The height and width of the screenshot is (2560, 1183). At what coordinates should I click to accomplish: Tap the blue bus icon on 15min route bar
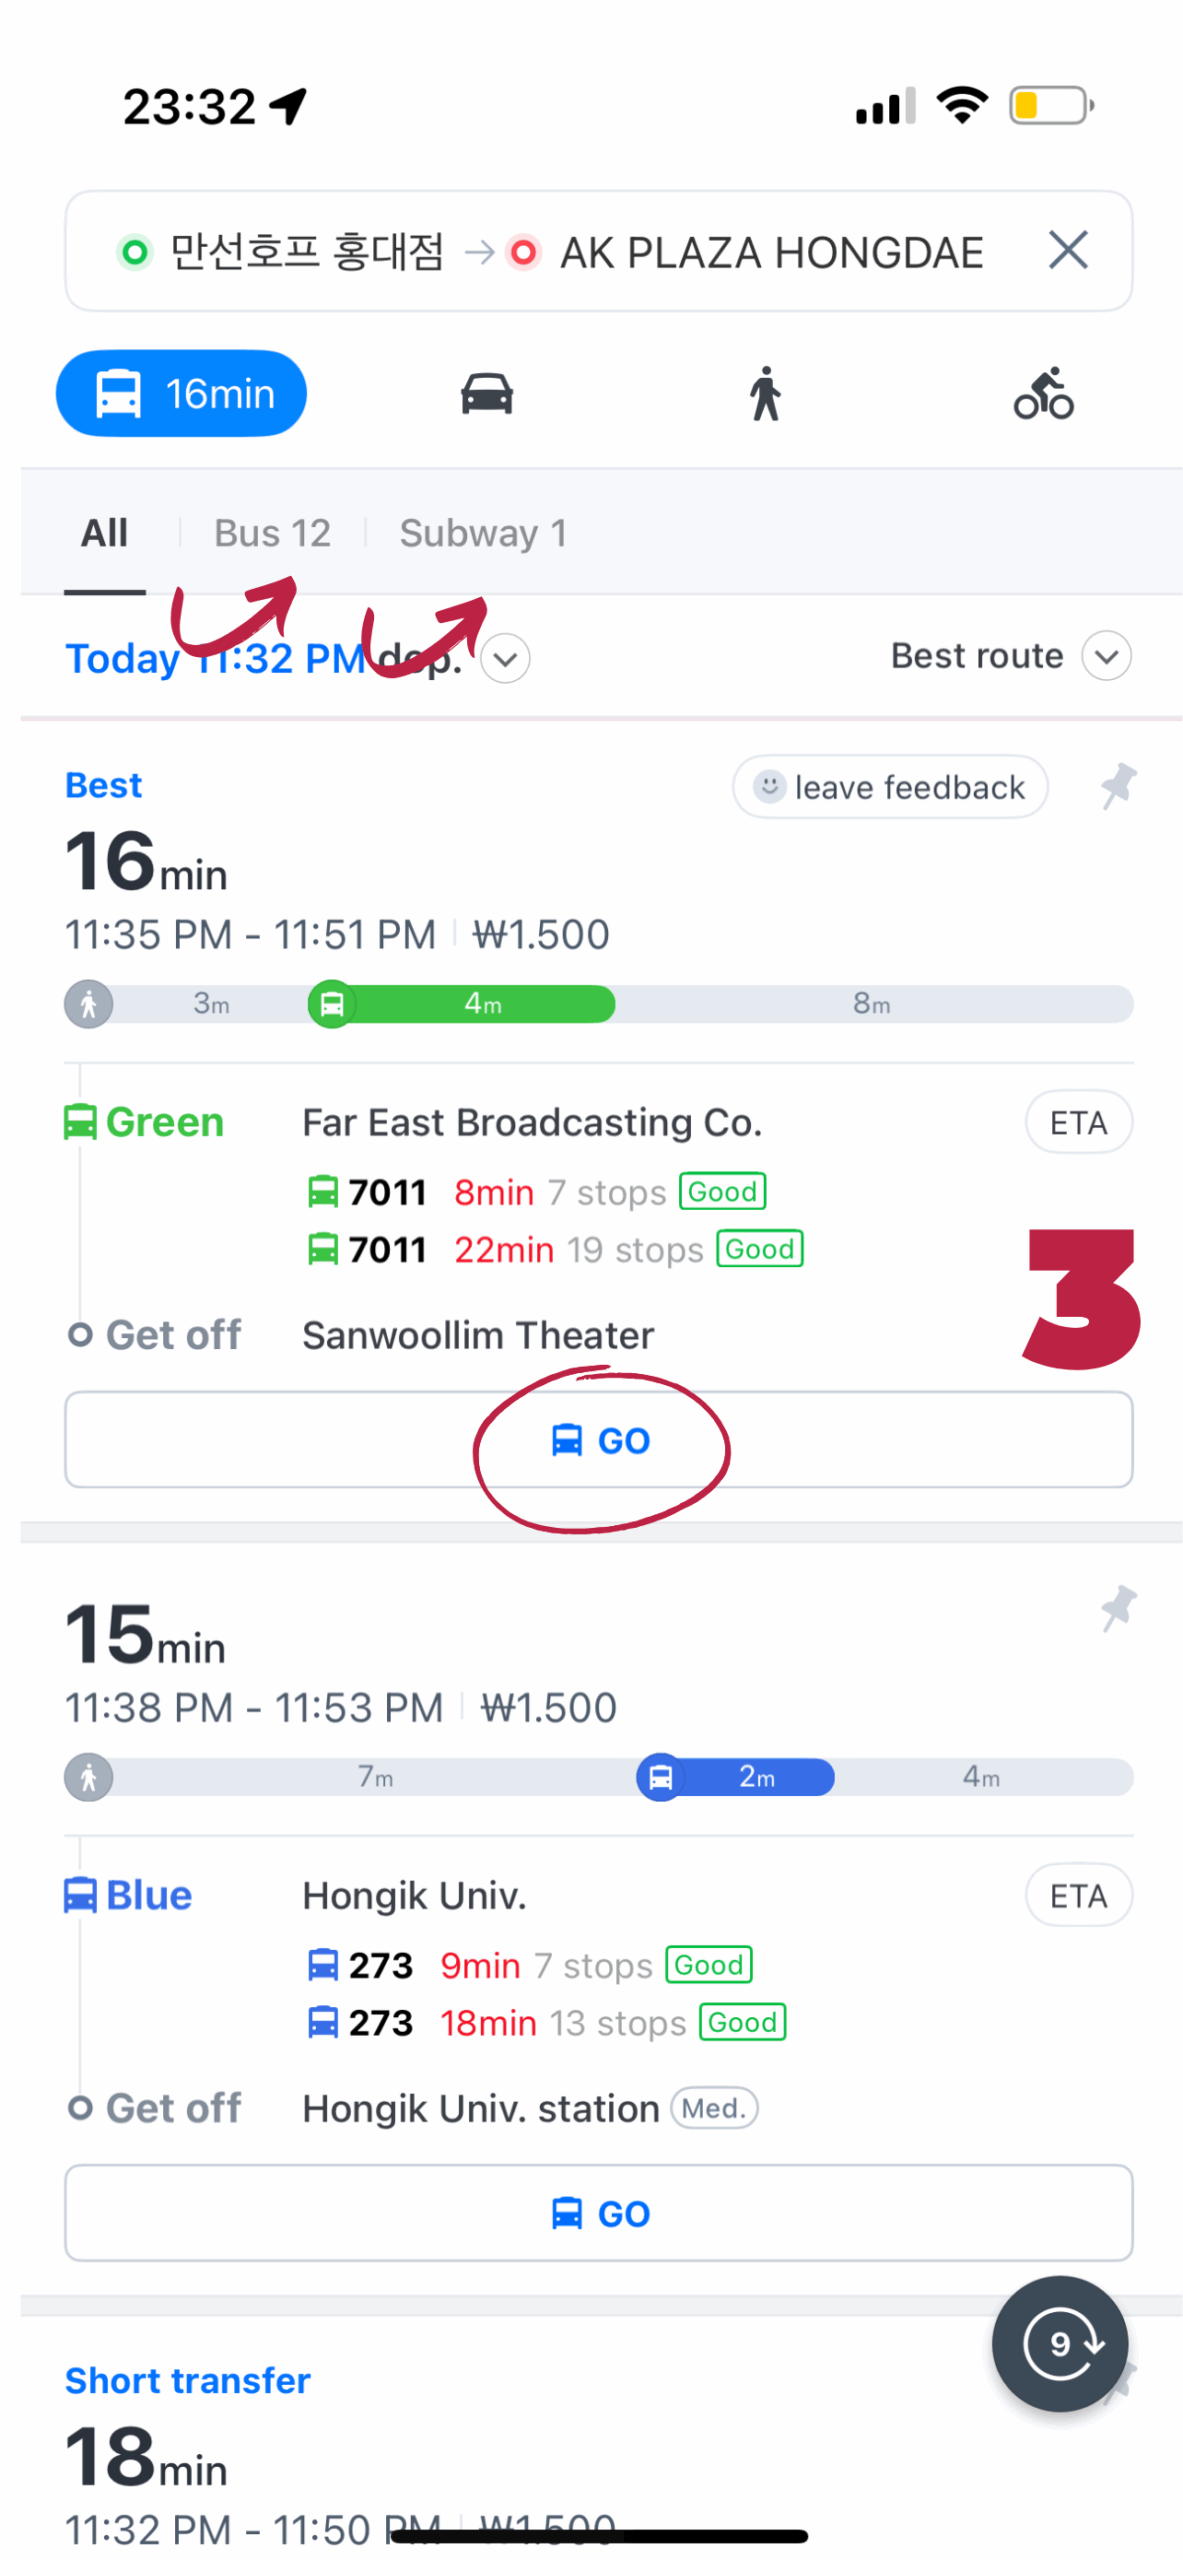660,1775
